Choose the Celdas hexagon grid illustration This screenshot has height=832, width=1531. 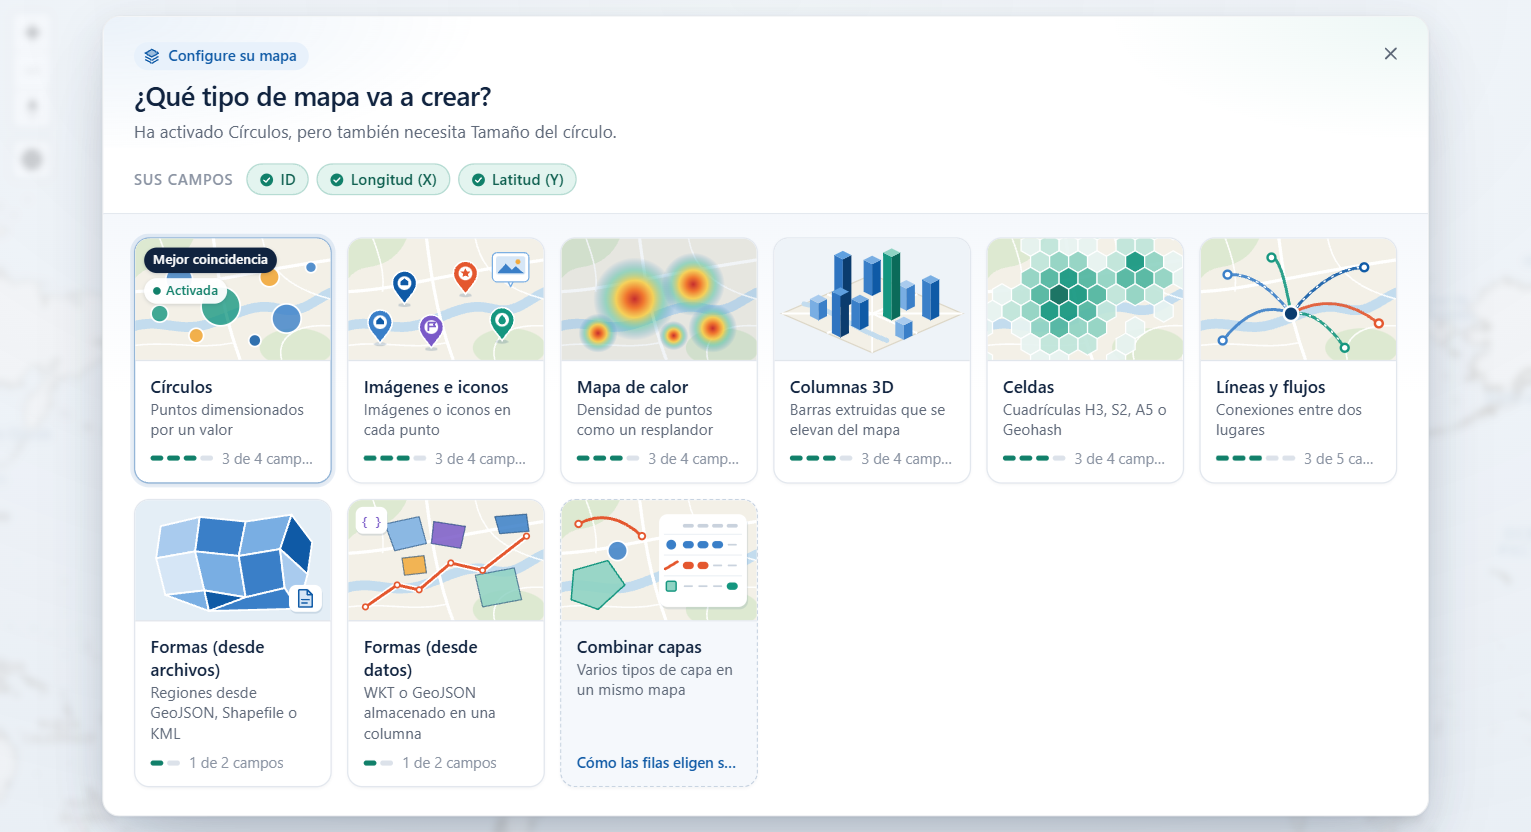1085,299
